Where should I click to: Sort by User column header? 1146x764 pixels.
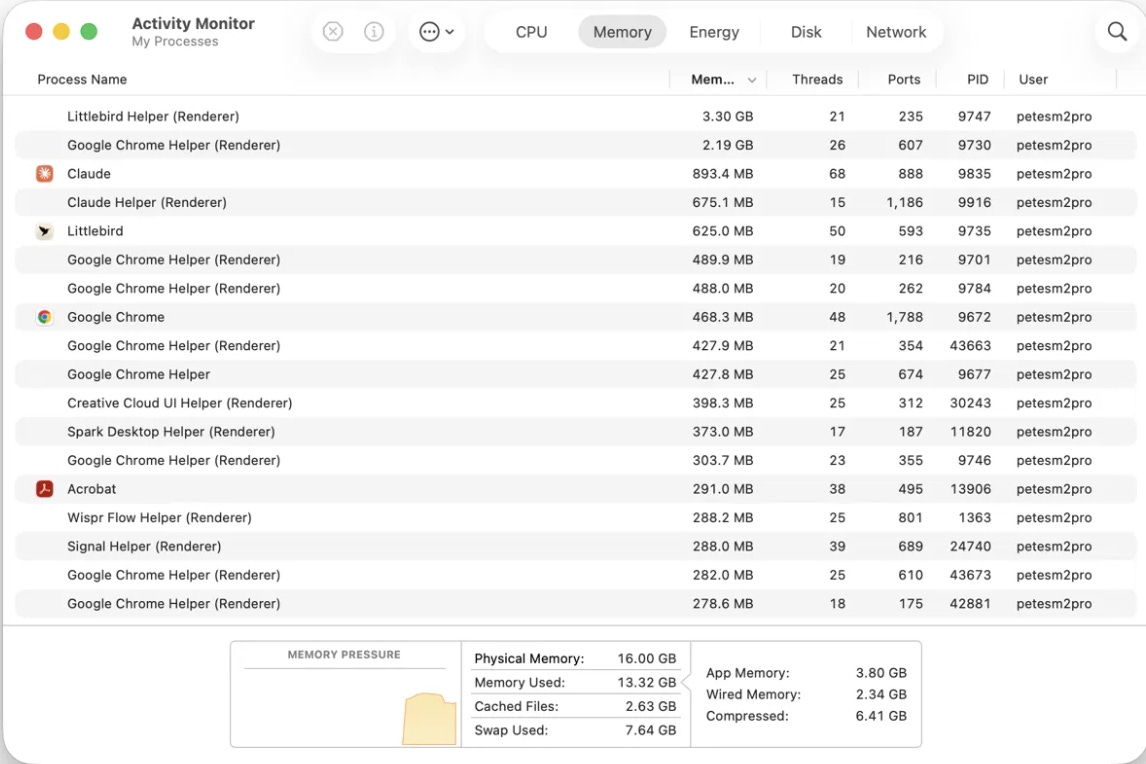[x=1033, y=80]
